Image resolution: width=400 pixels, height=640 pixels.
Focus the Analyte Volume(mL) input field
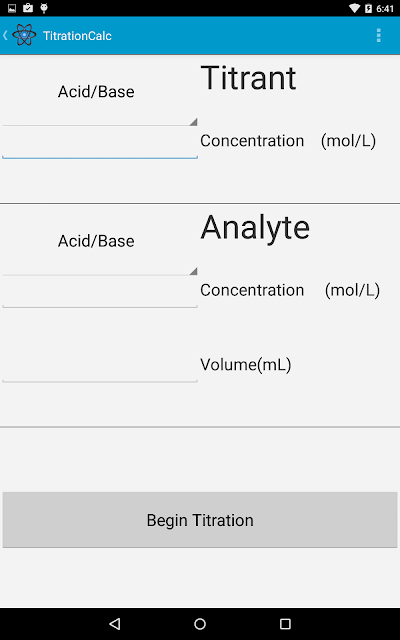point(100,366)
